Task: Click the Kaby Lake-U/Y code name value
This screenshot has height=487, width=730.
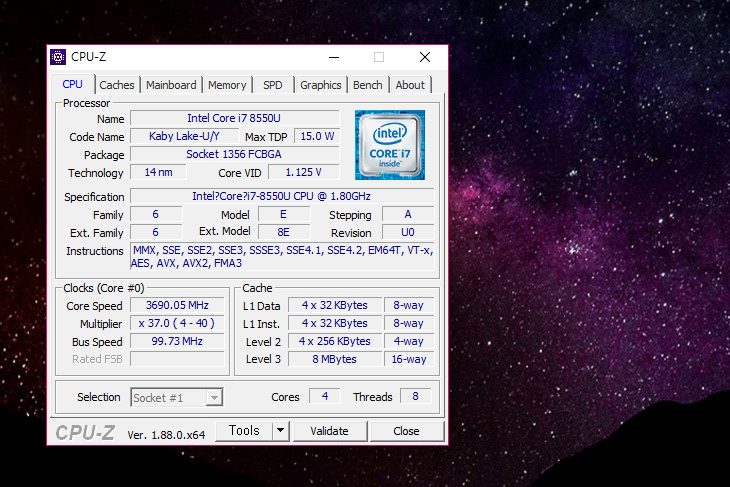Action: [x=184, y=136]
